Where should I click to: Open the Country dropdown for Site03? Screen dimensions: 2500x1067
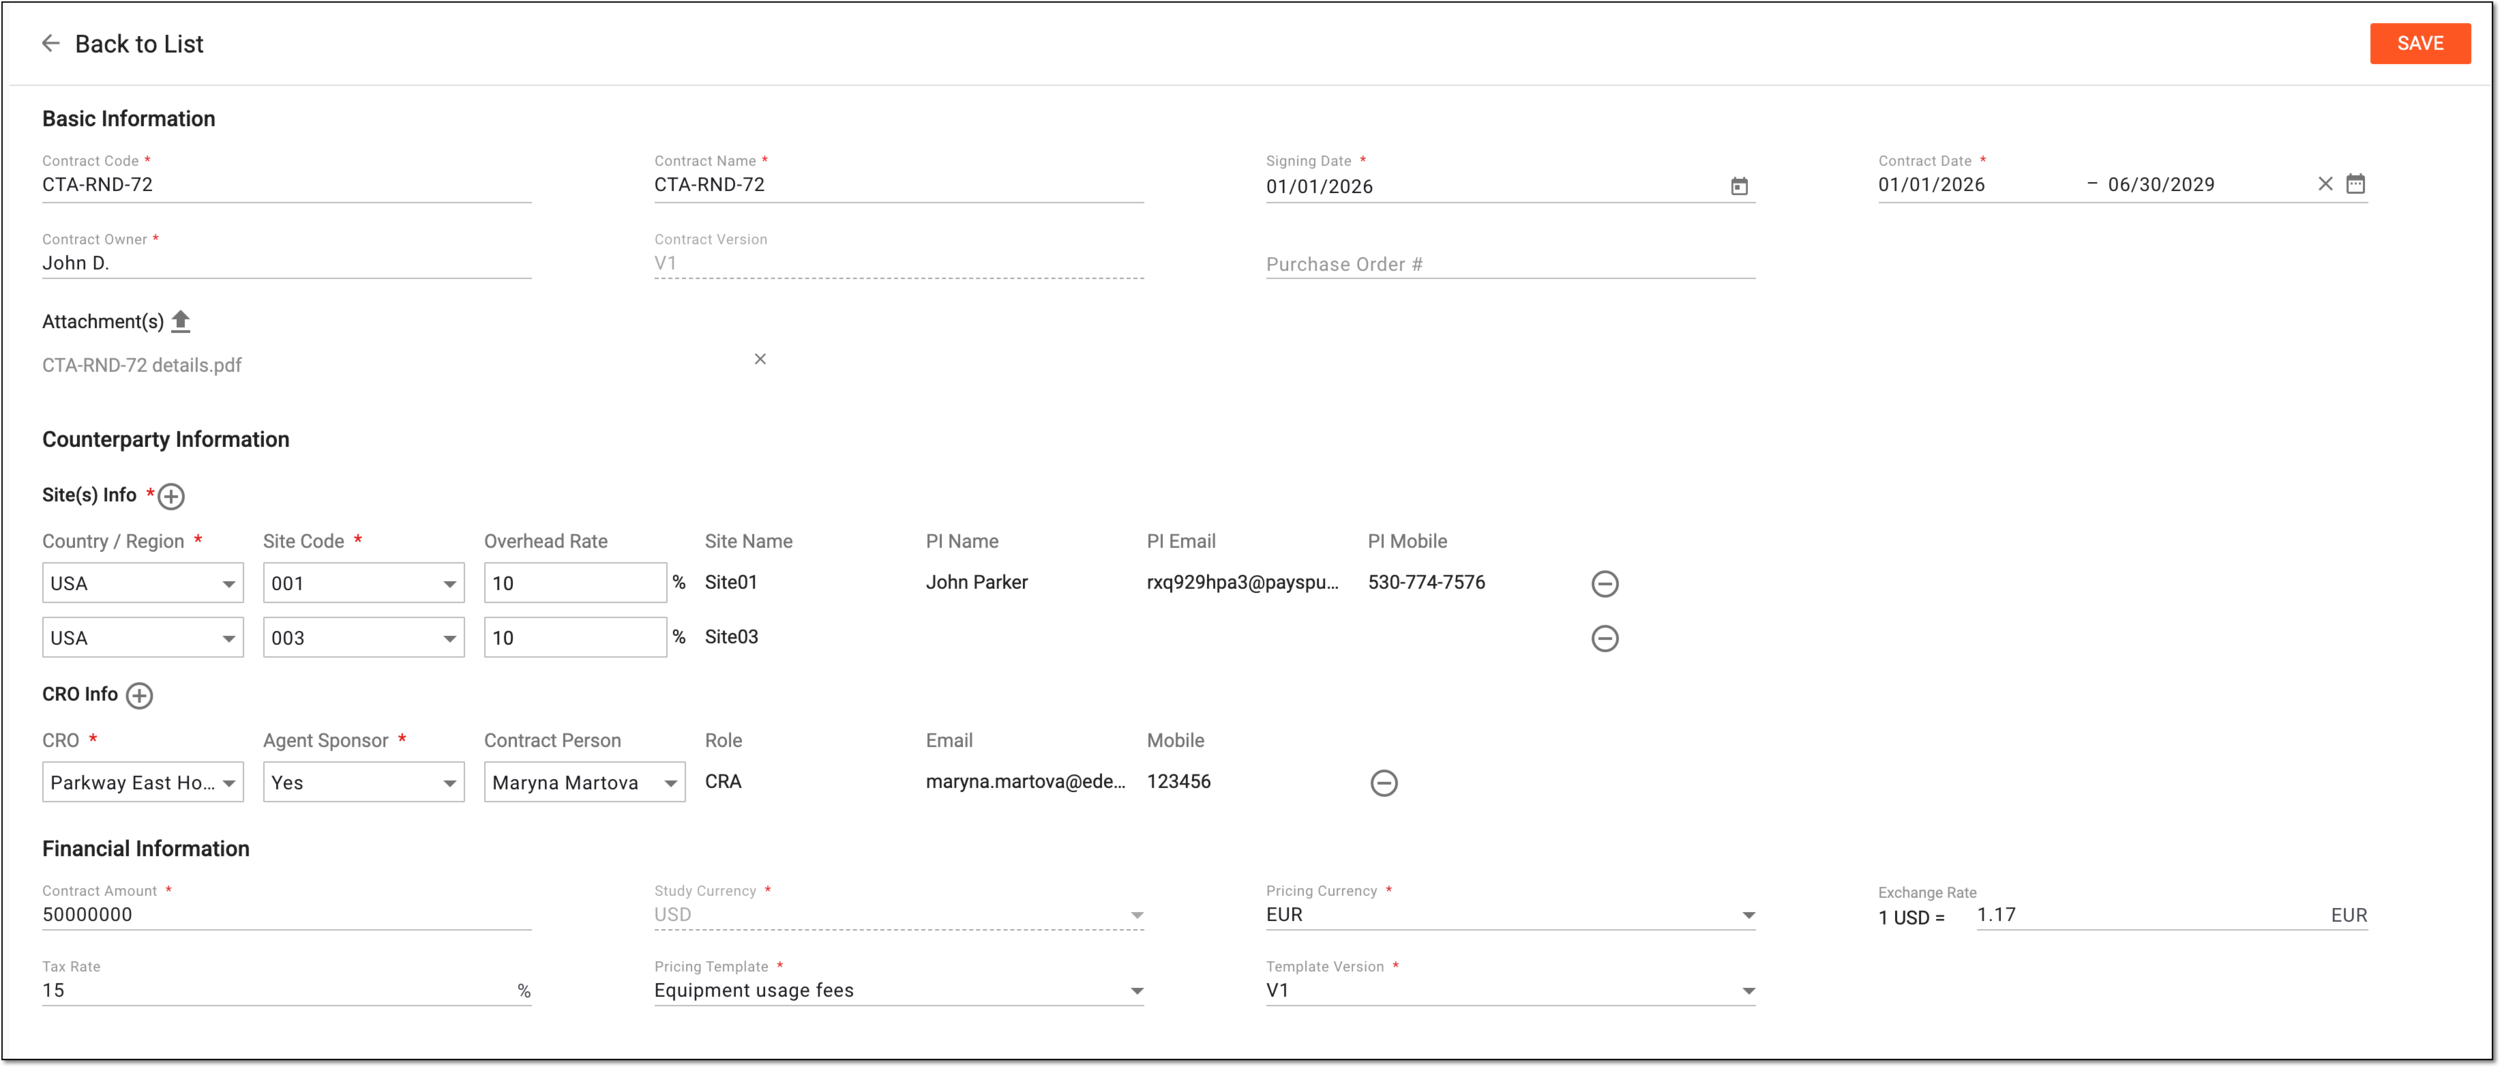(x=143, y=638)
